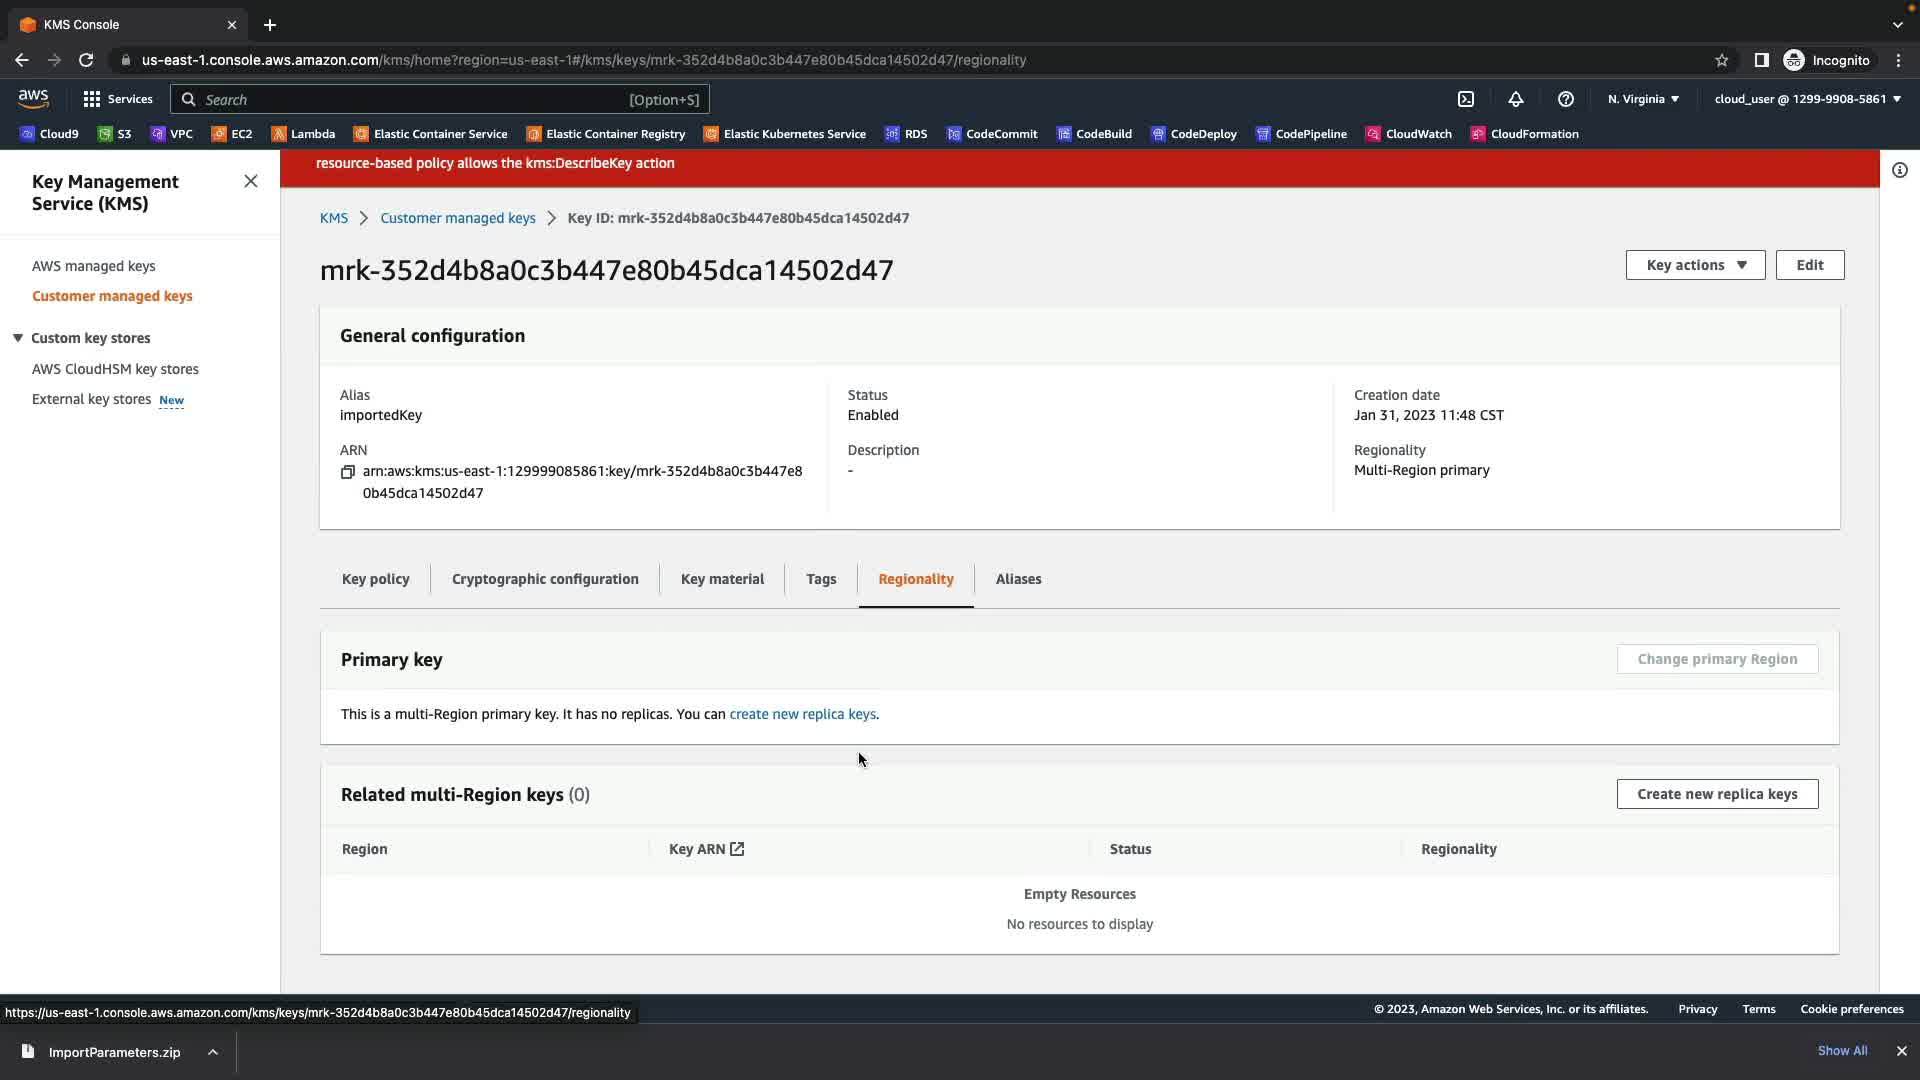
Task: Open the CloudWatch bookmark shortcut
Action: [x=1408, y=134]
